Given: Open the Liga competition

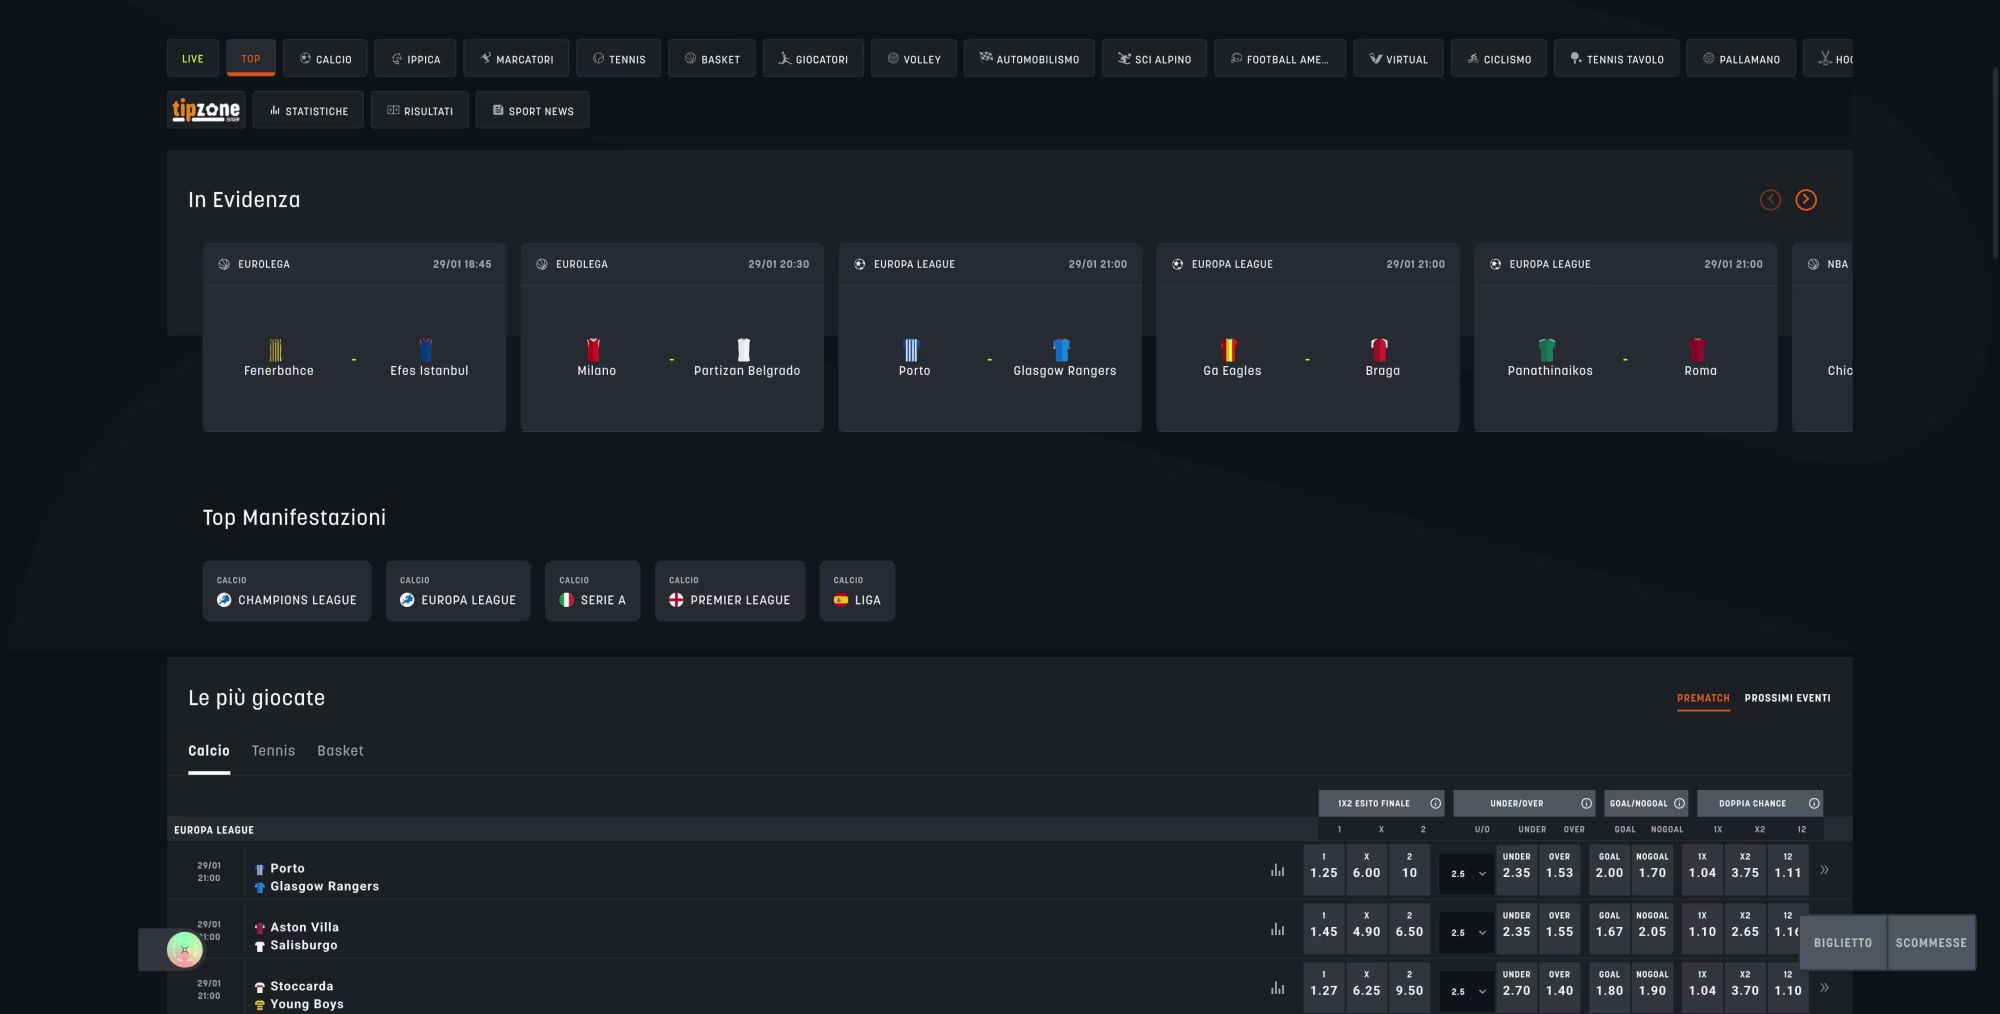Looking at the screenshot, I should (857, 591).
